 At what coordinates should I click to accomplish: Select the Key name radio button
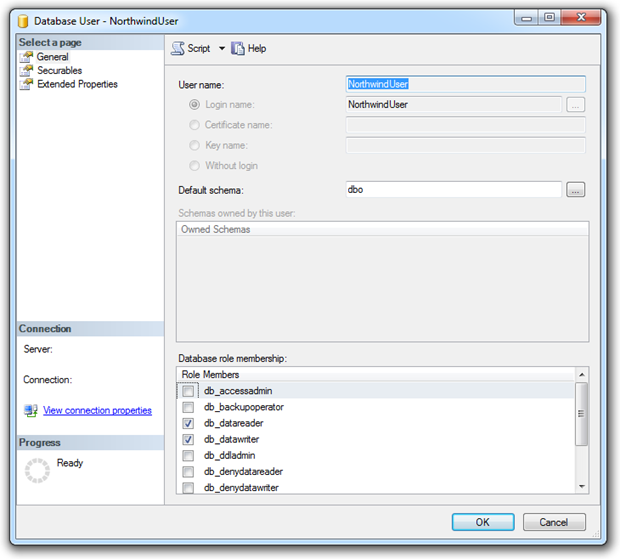click(194, 145)
